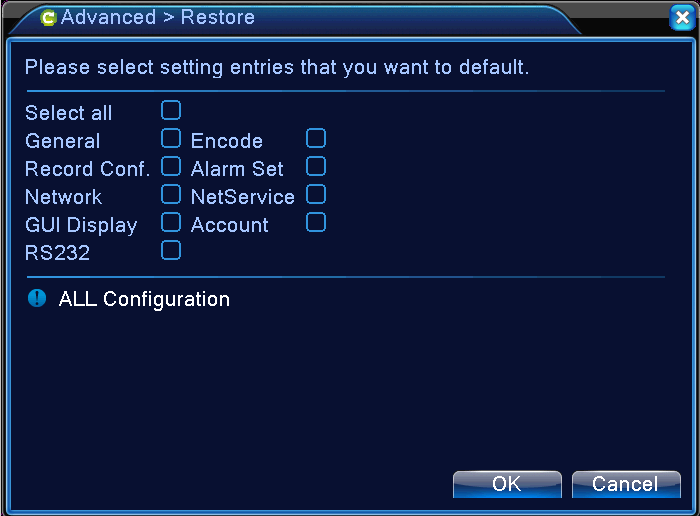The width and height of the screenshot is (700, 516).
Task: Enable the General checkbox
Action: click(x=171, y=138)
